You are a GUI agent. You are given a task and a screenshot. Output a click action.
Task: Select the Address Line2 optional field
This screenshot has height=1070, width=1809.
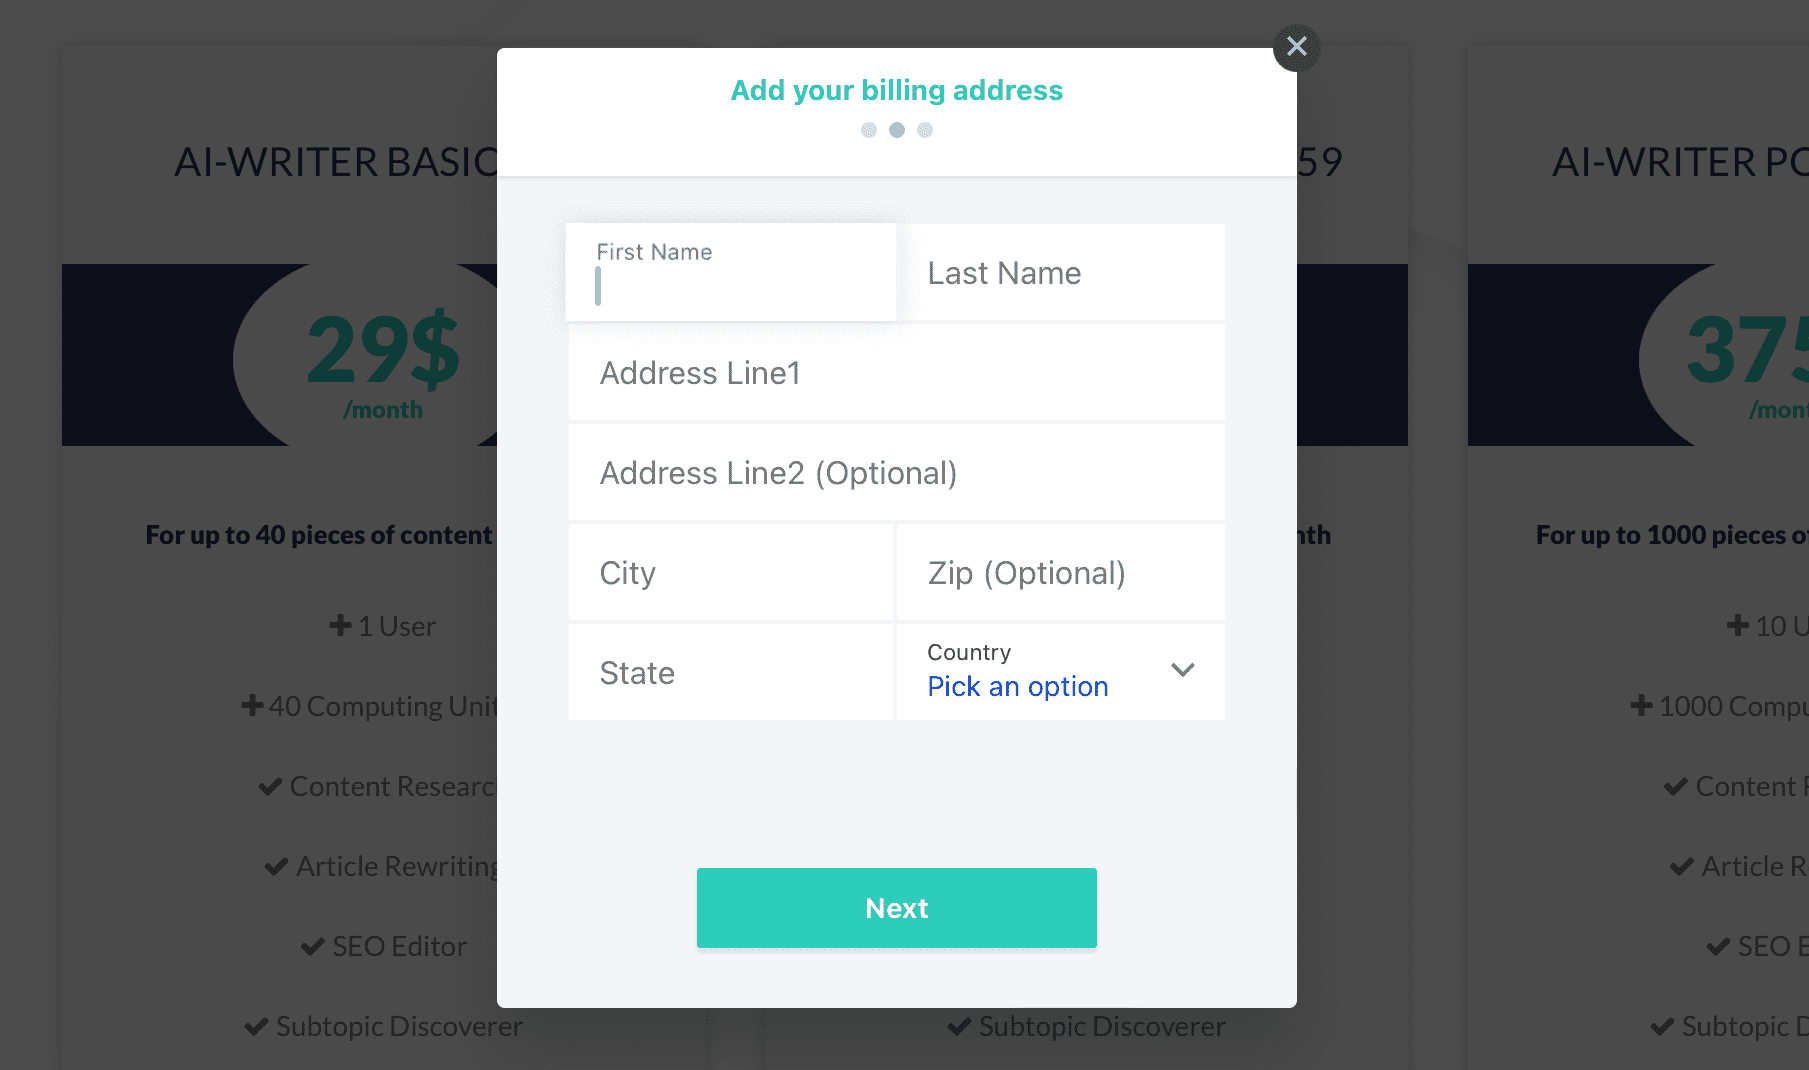pos(896,473)
